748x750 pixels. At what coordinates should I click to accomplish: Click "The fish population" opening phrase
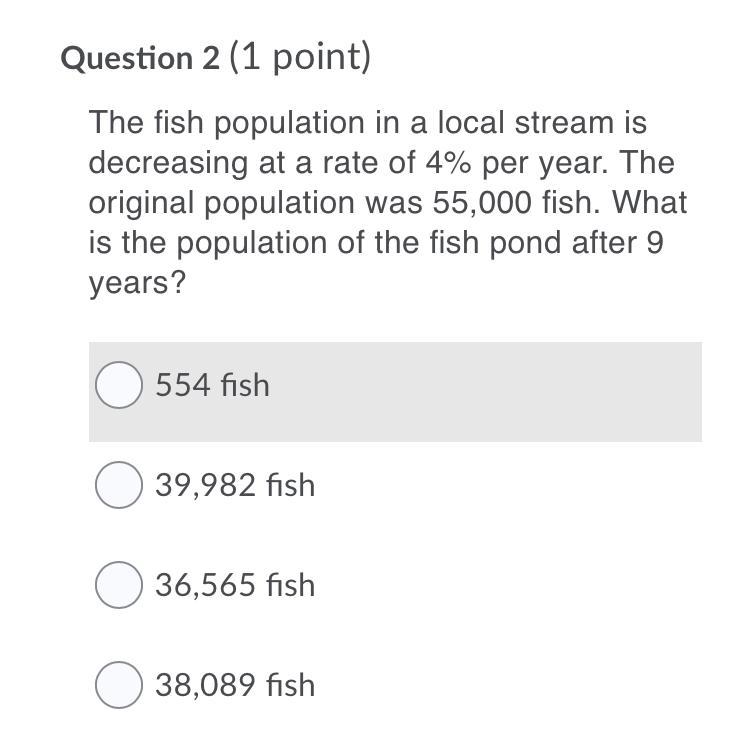pyautogui.click(x=228, y=123)
